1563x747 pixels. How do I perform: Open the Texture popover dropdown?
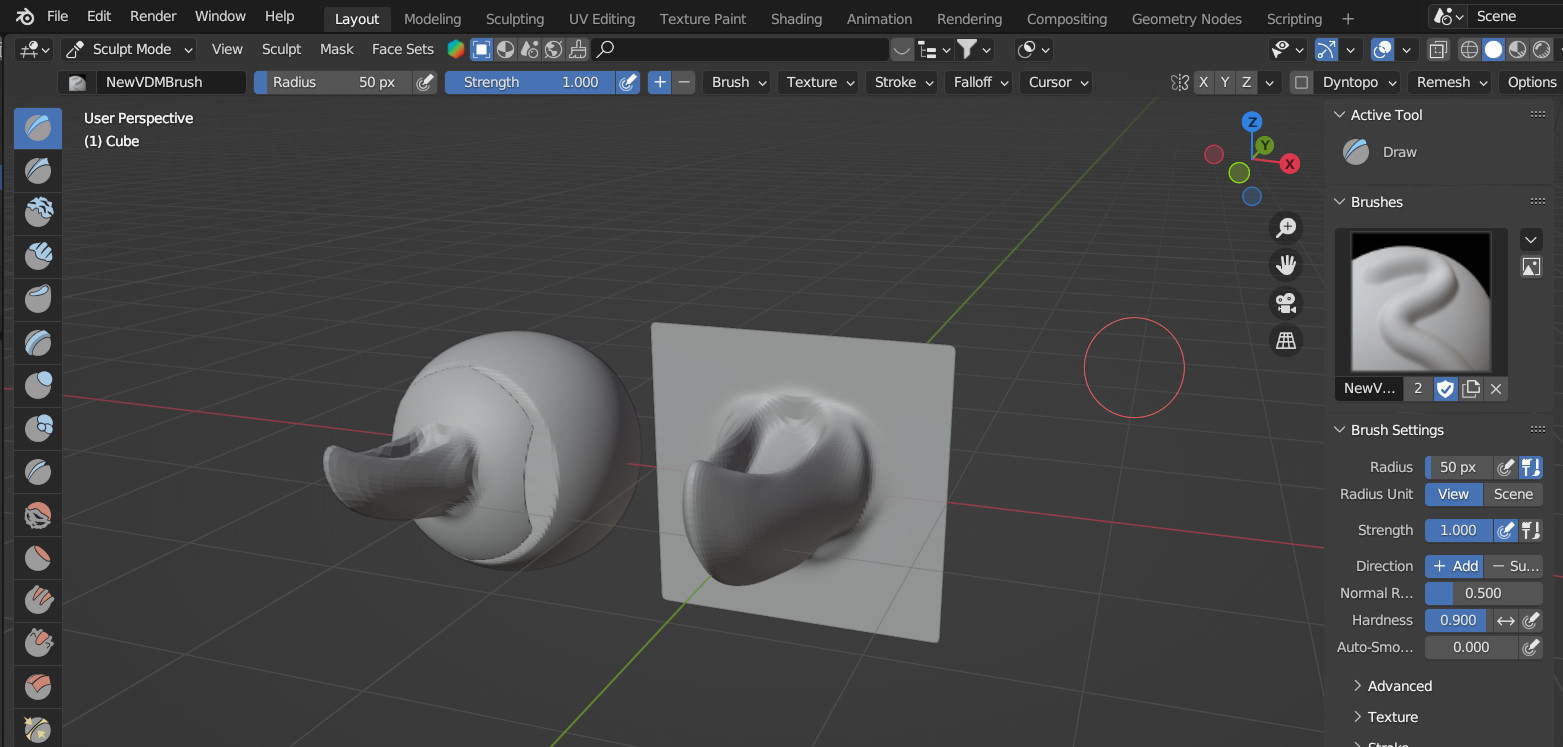[x=820, y=82]
